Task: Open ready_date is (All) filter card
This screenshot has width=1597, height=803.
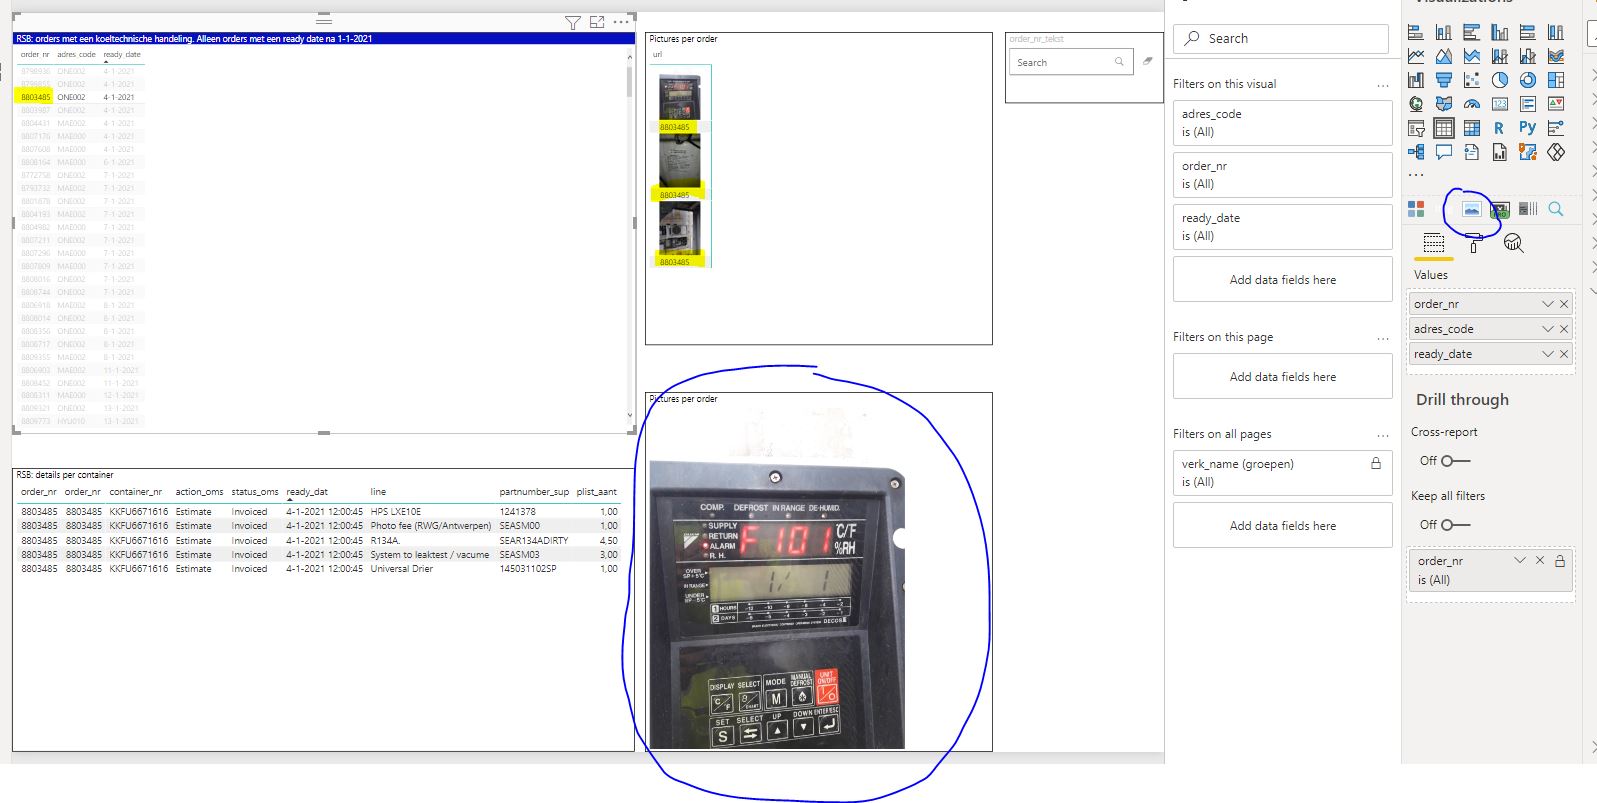Action: click(1282, 226)
